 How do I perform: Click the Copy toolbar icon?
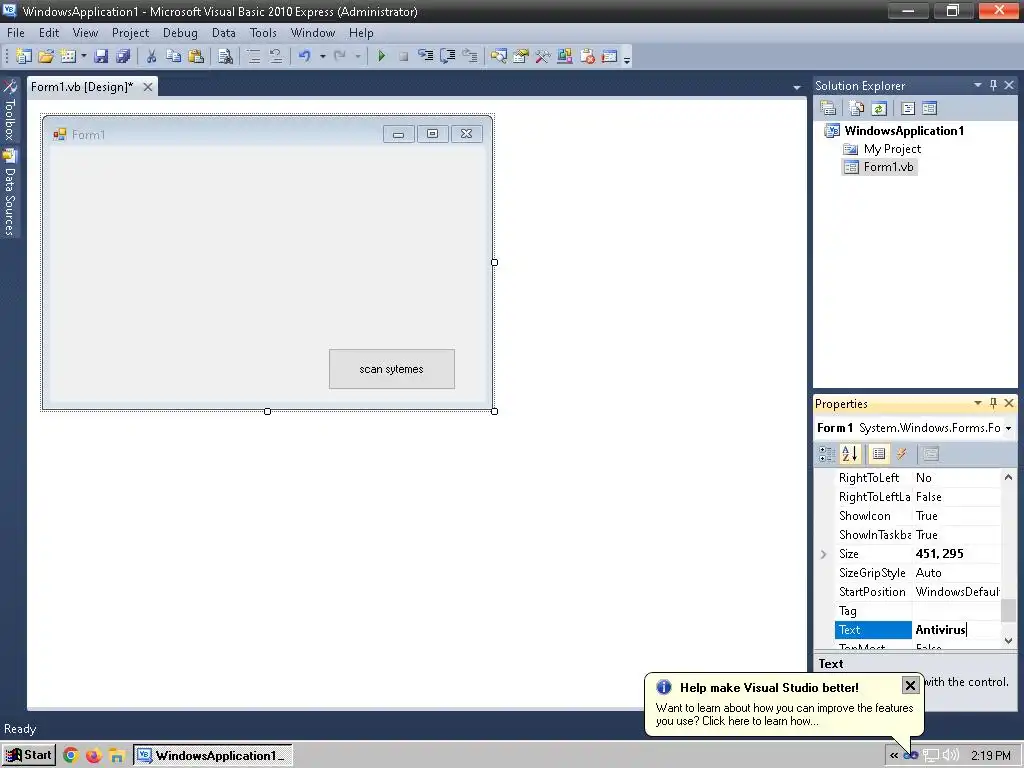173,56
